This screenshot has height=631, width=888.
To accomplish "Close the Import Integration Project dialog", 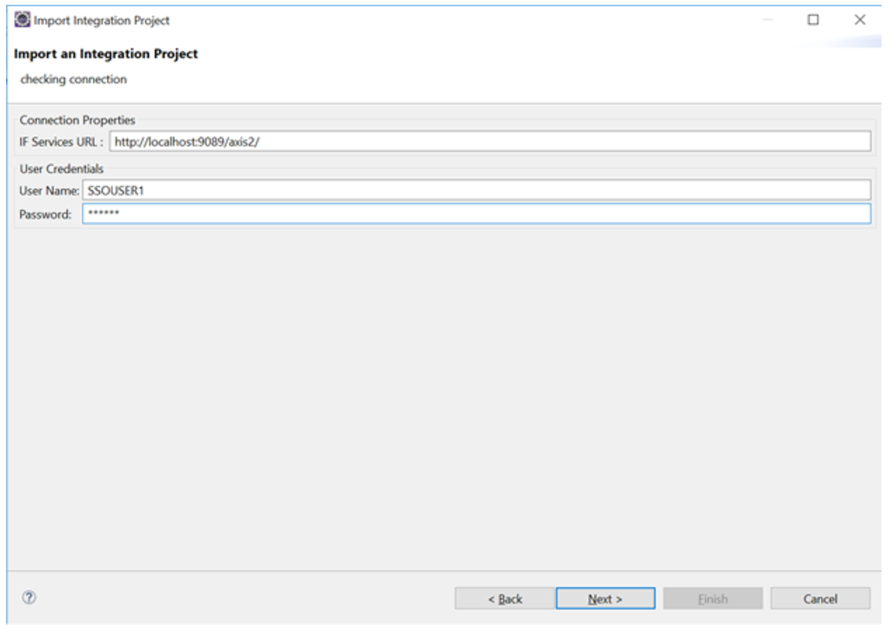I will pyautogui.click(x=859, y=20).
